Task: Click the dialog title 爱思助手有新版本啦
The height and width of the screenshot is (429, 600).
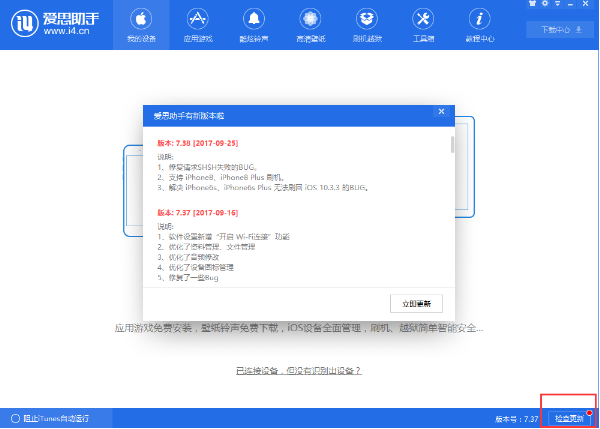Action: (x=189, y=116)
